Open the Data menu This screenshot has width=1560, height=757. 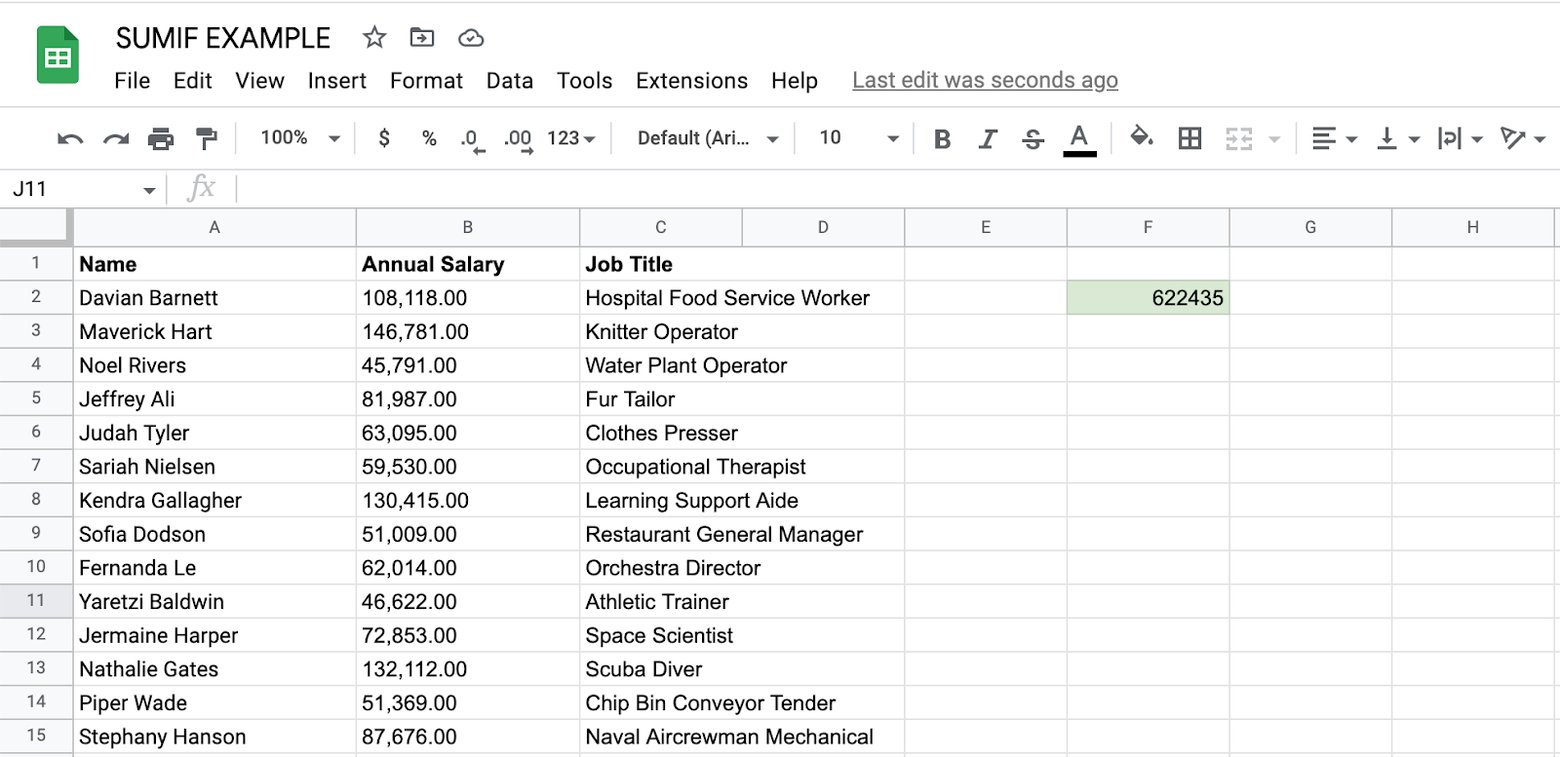[x=510, y=81]
